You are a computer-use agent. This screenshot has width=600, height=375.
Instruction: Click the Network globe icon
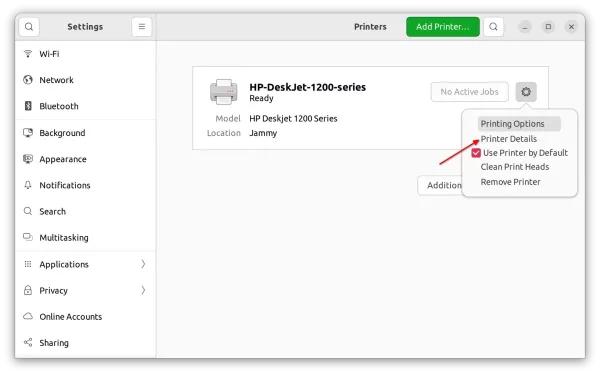pyautogui.click(x=28, y=80)
